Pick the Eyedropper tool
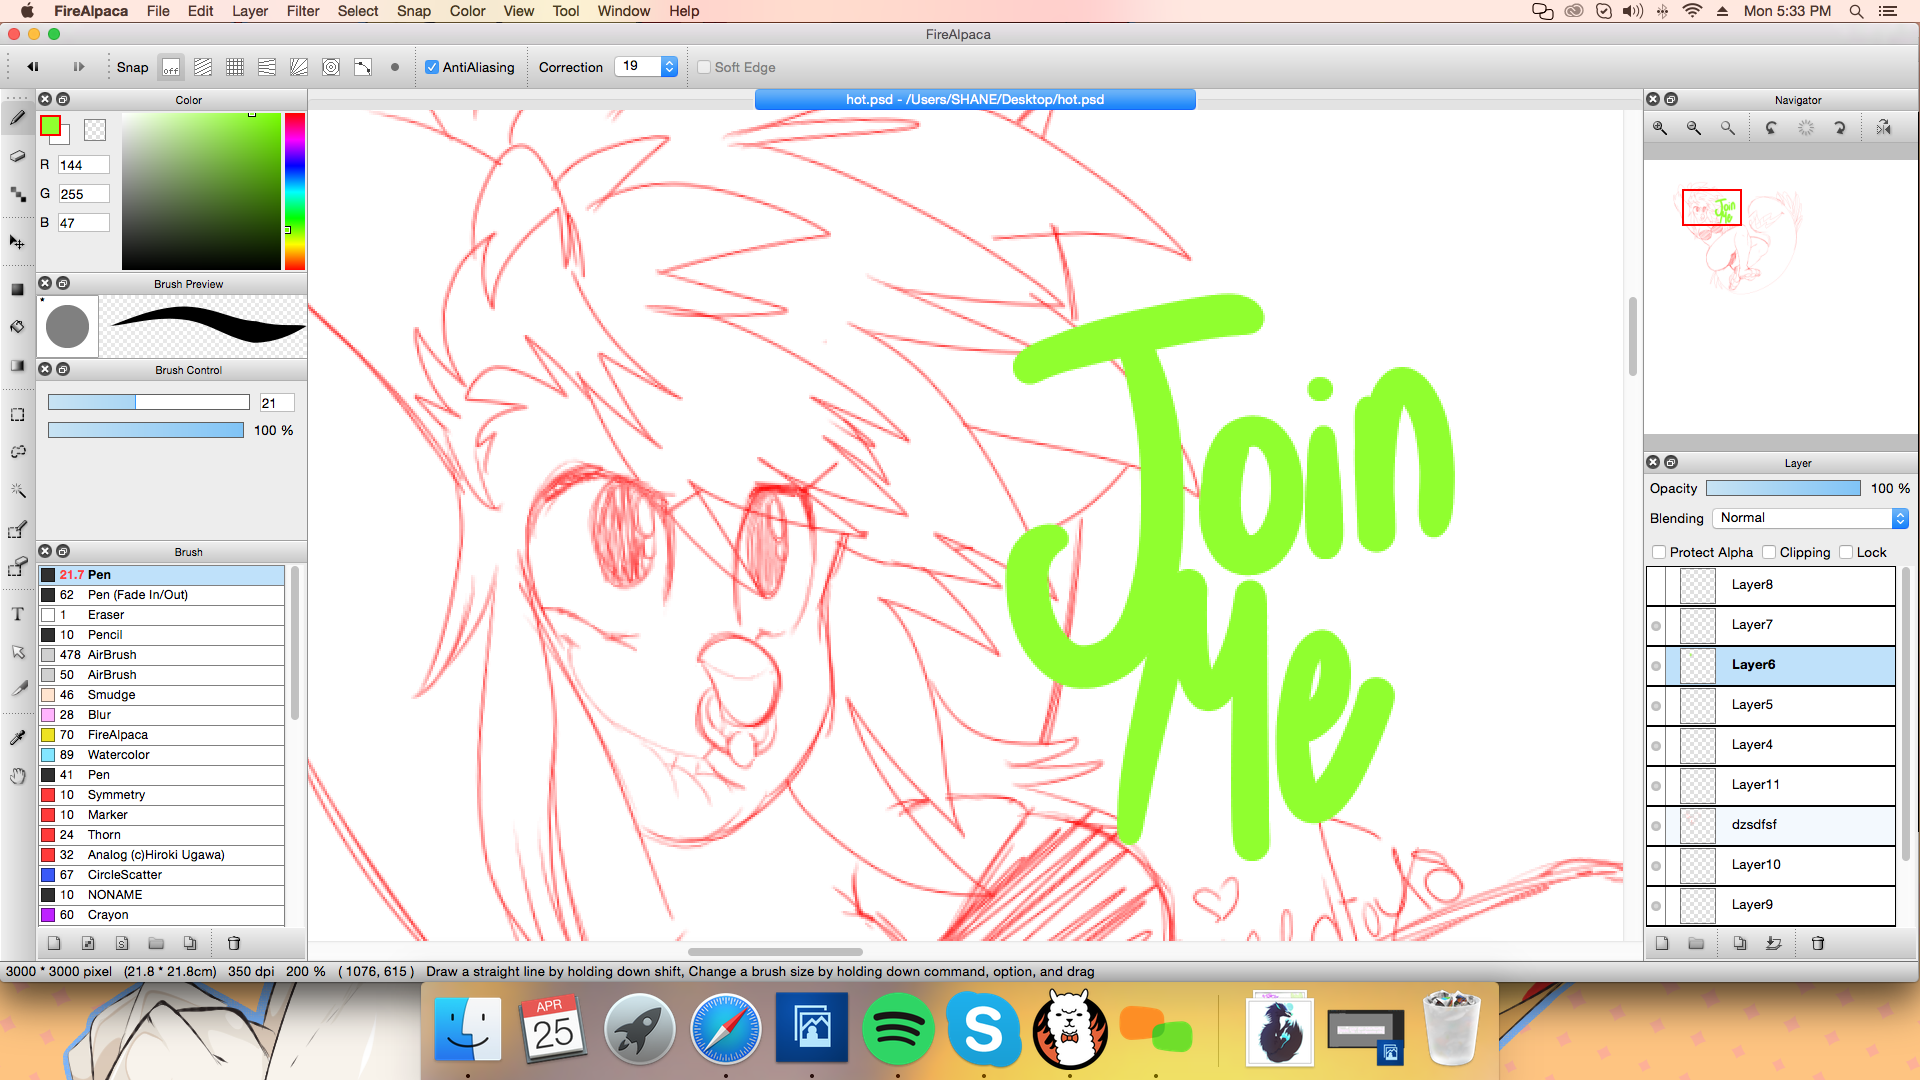The image size is (1920, 1080). [17, 738]
